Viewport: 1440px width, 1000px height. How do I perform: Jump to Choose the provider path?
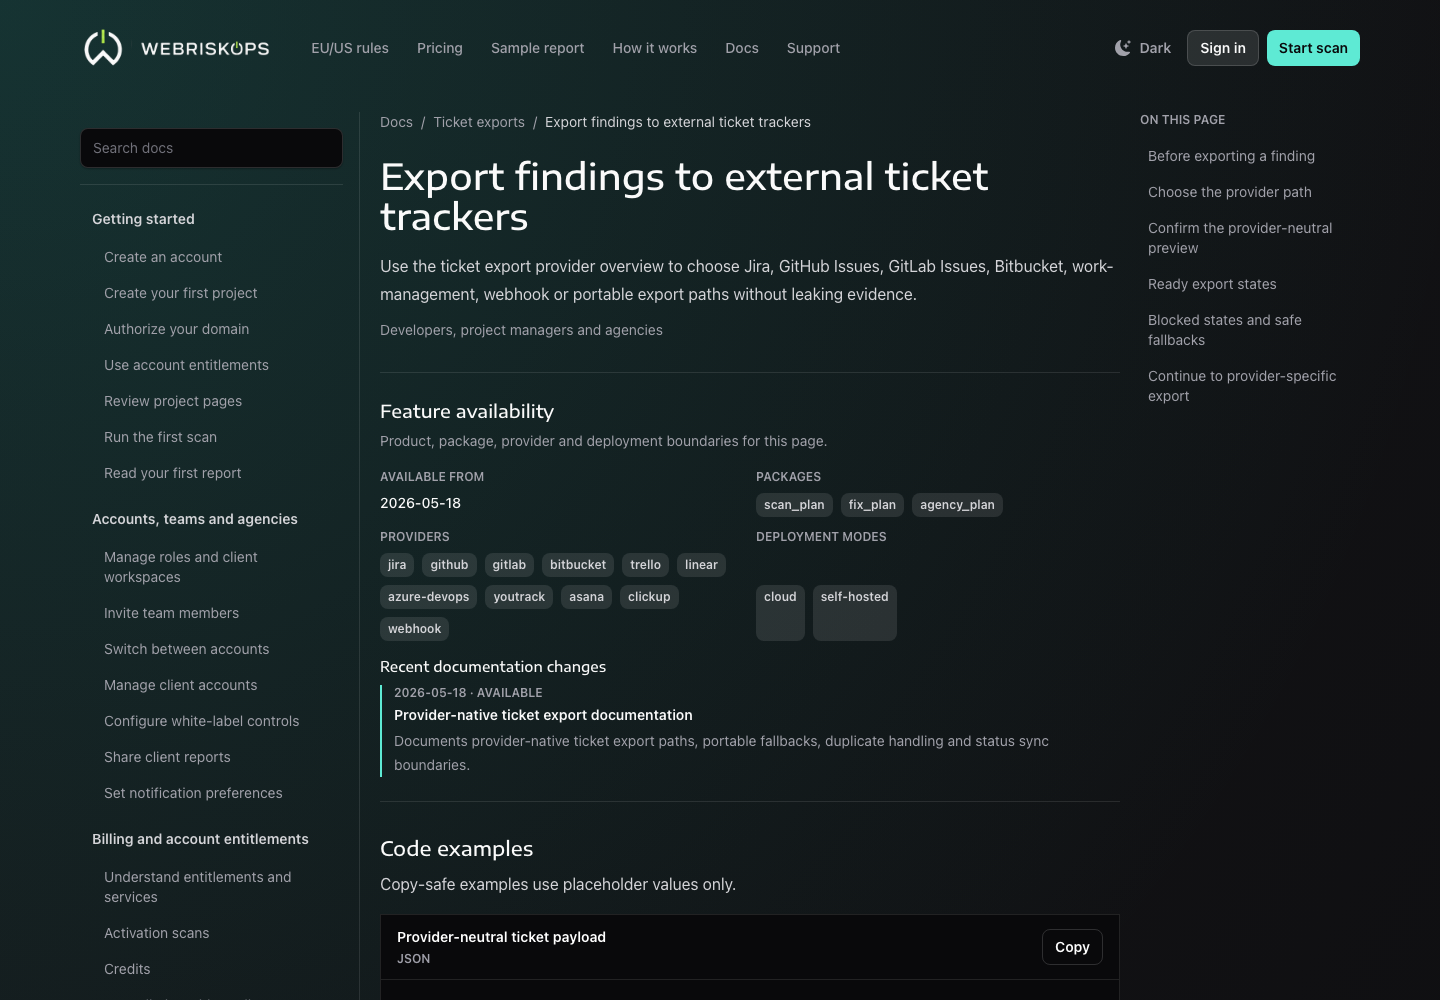(x=1230, y=192)
